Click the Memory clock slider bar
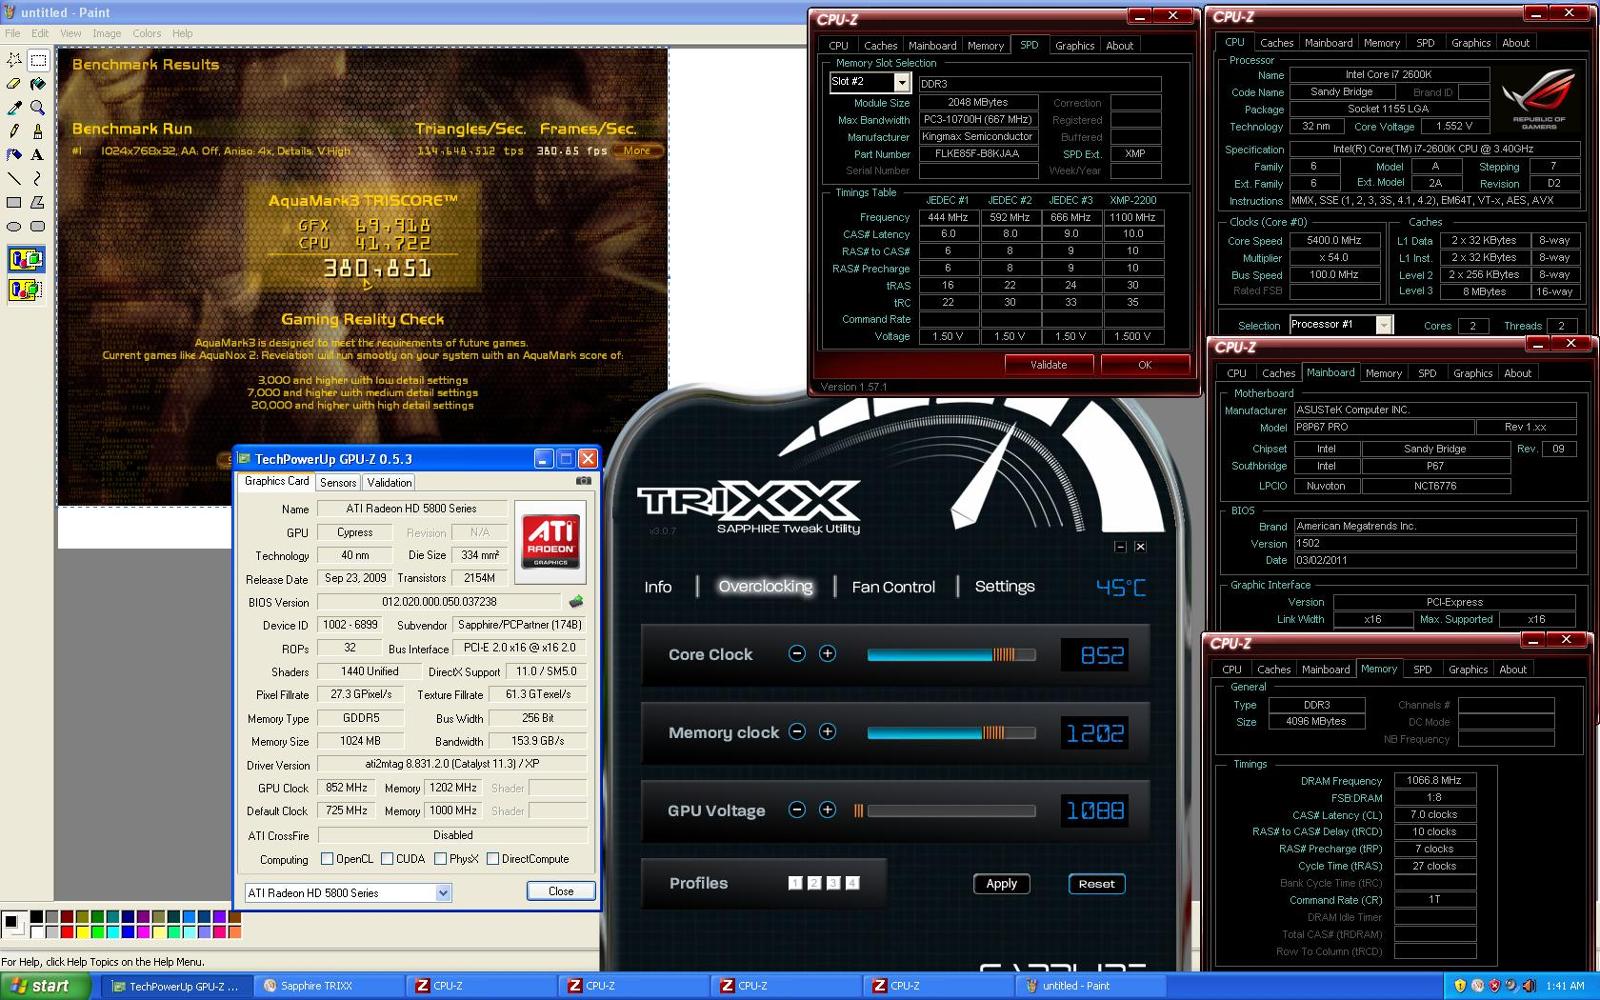 pyautogui.click(x=951, y=733)
